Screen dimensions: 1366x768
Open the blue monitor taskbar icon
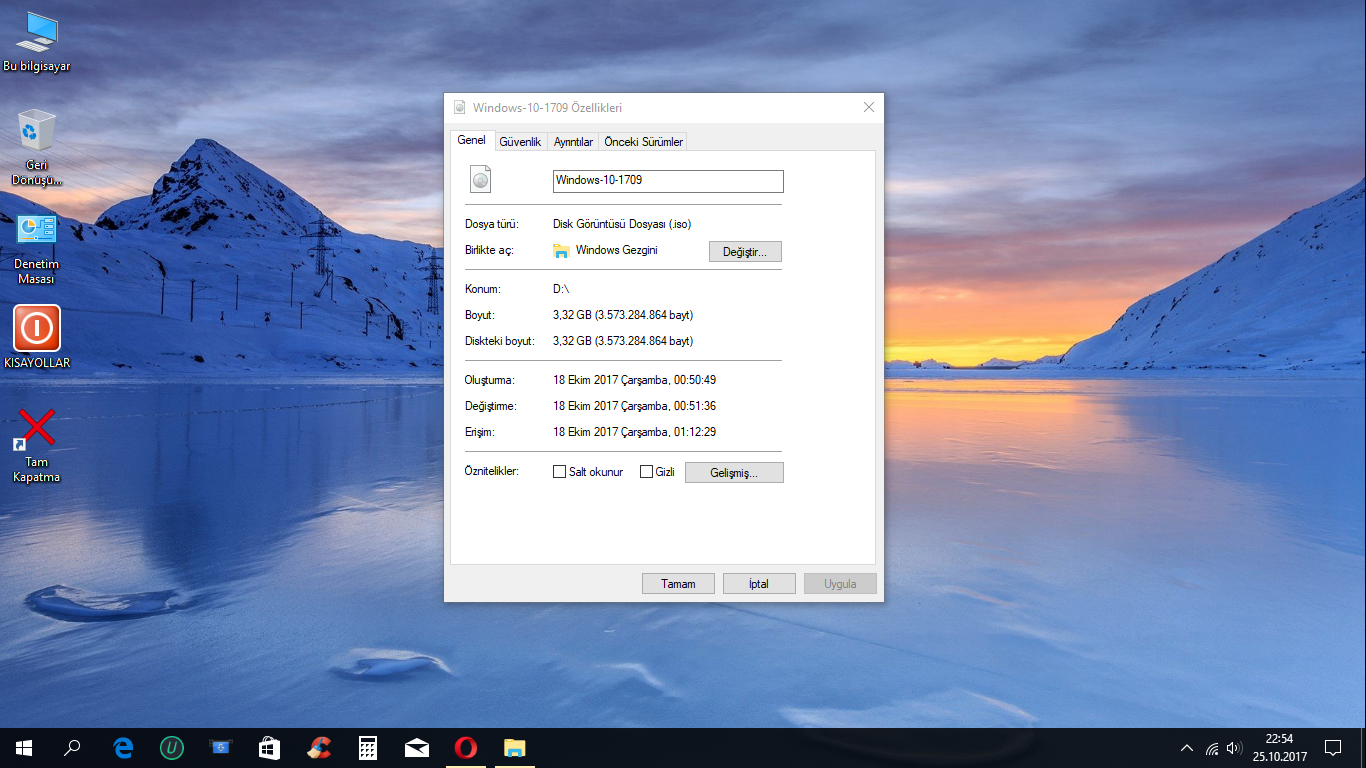[x=221, y=747]
